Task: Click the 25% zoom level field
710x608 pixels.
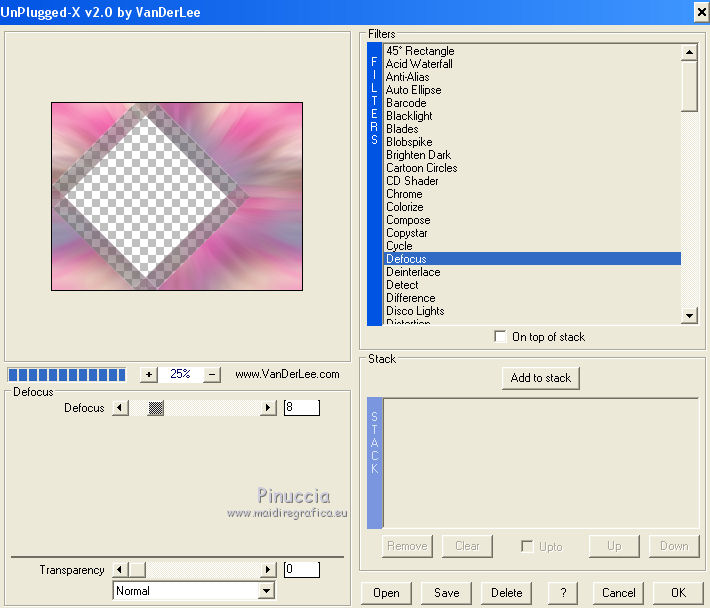Action: click(x=180, y=374)
